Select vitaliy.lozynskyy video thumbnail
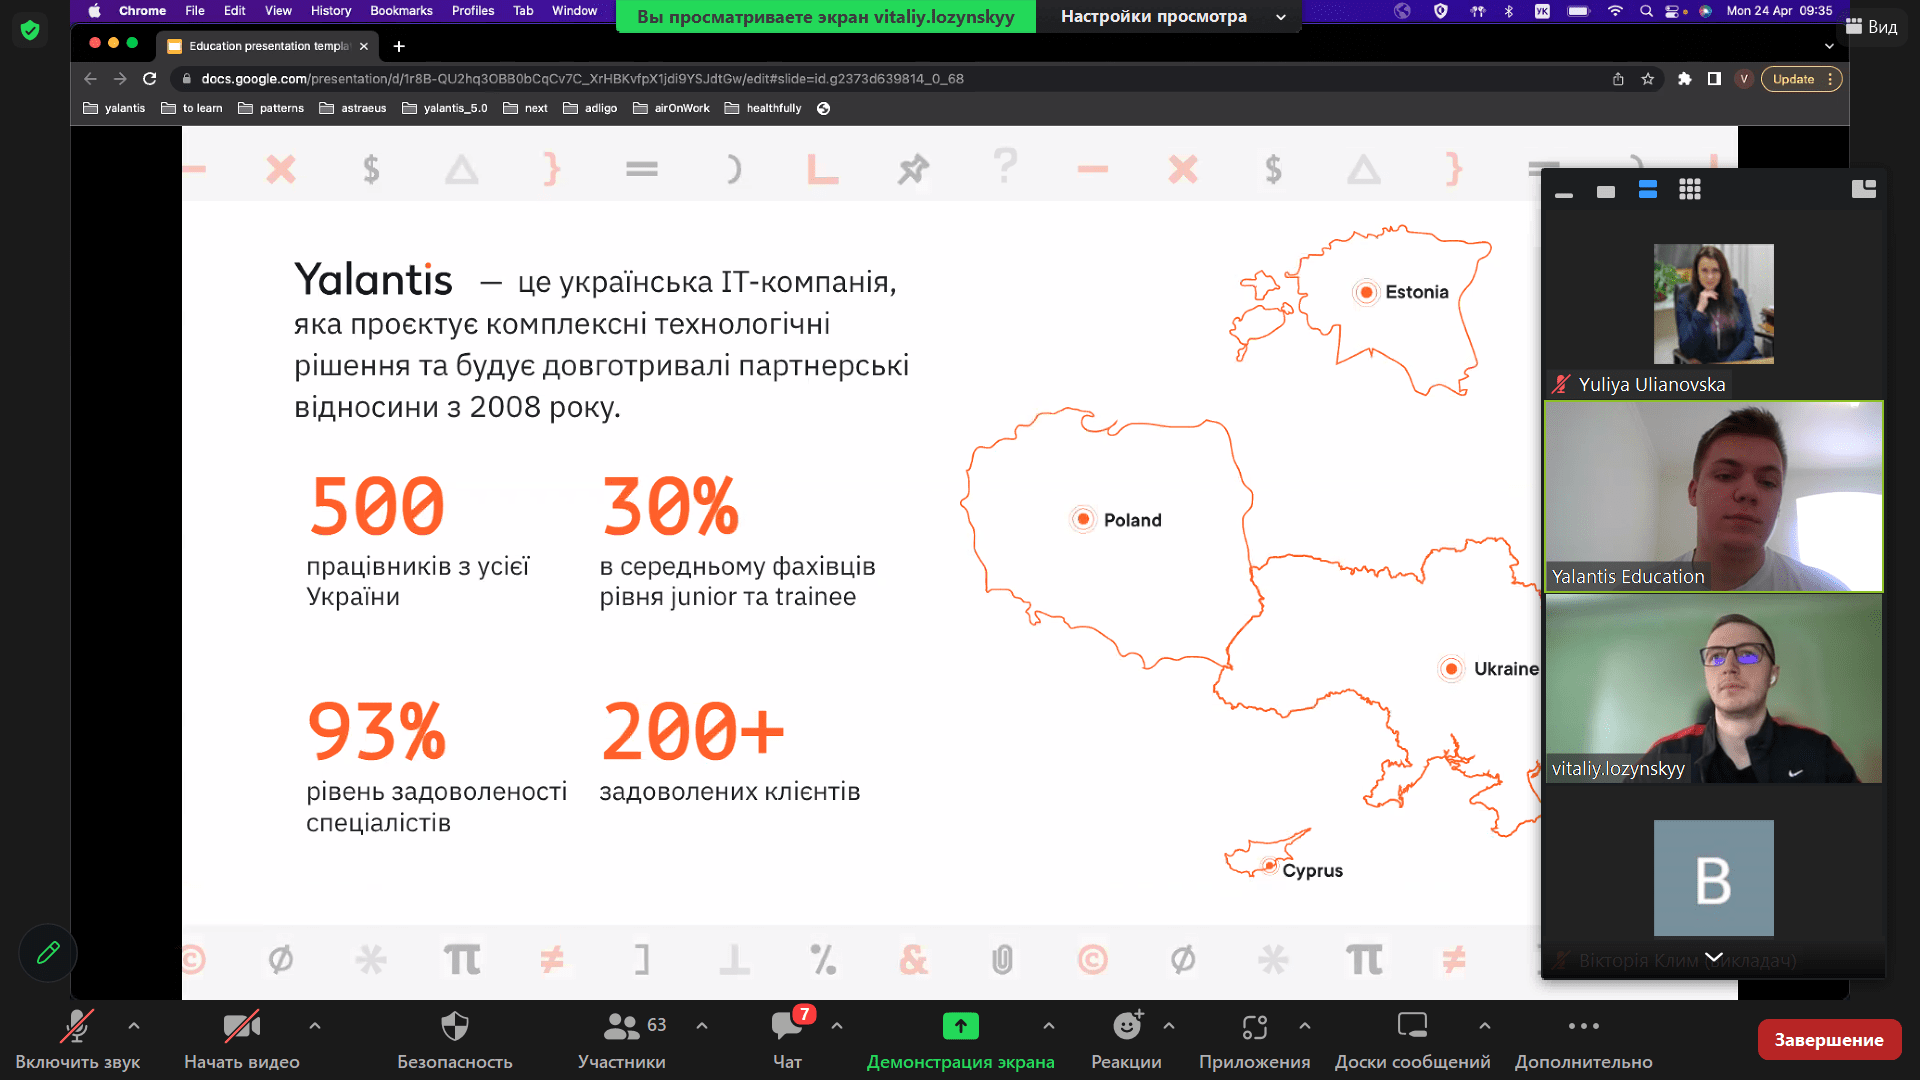This screenshot has width=1920, height=1080. tap(1714, 688)
